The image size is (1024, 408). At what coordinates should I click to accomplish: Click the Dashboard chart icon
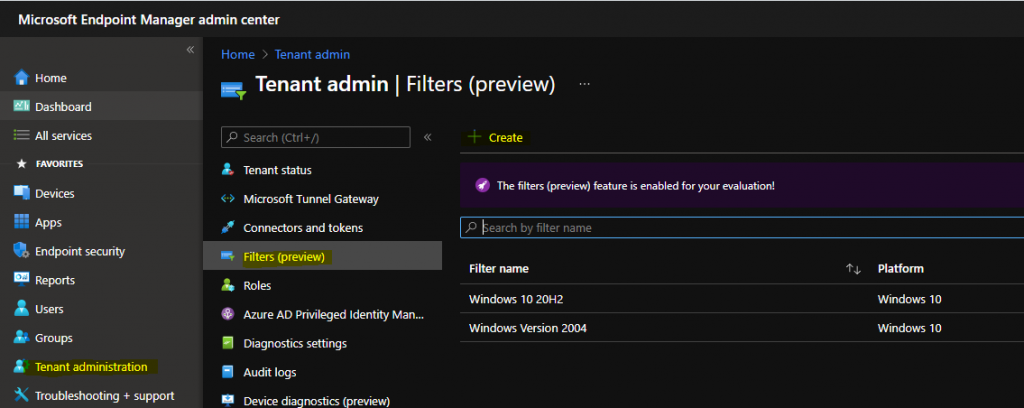tap(22, 106)
